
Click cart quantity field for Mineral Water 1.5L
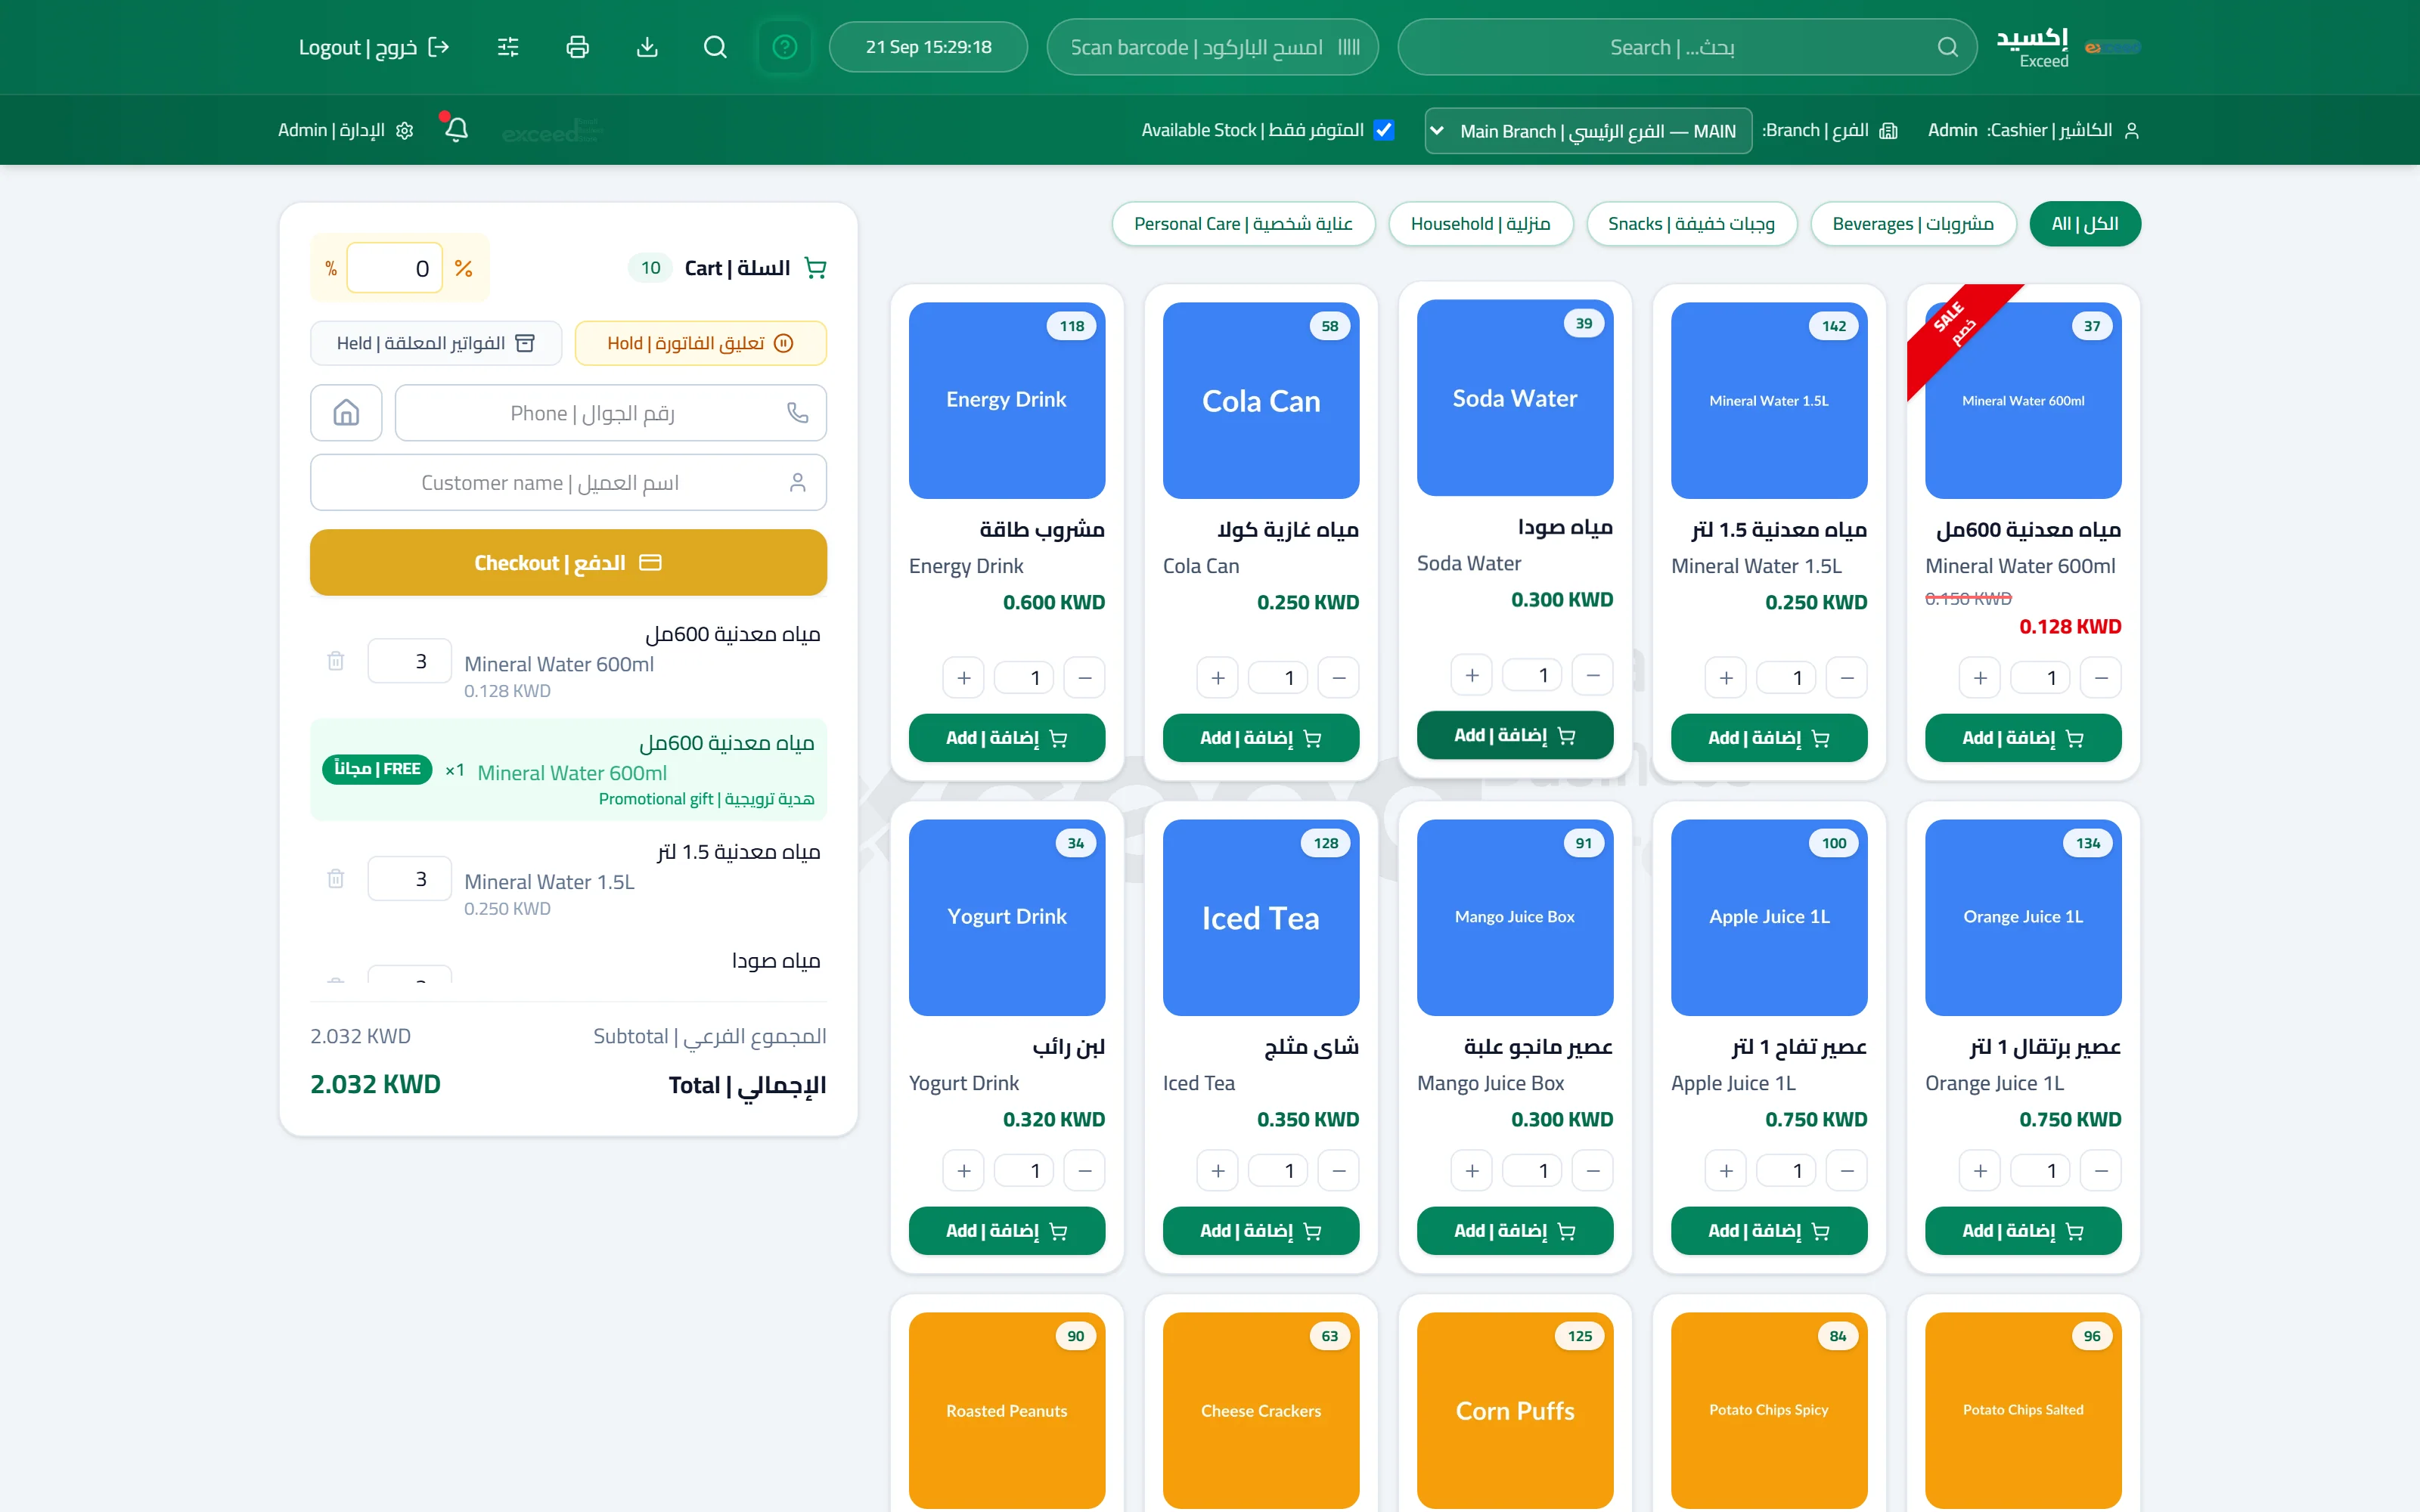pyautogui.click(x=410, y=879)
